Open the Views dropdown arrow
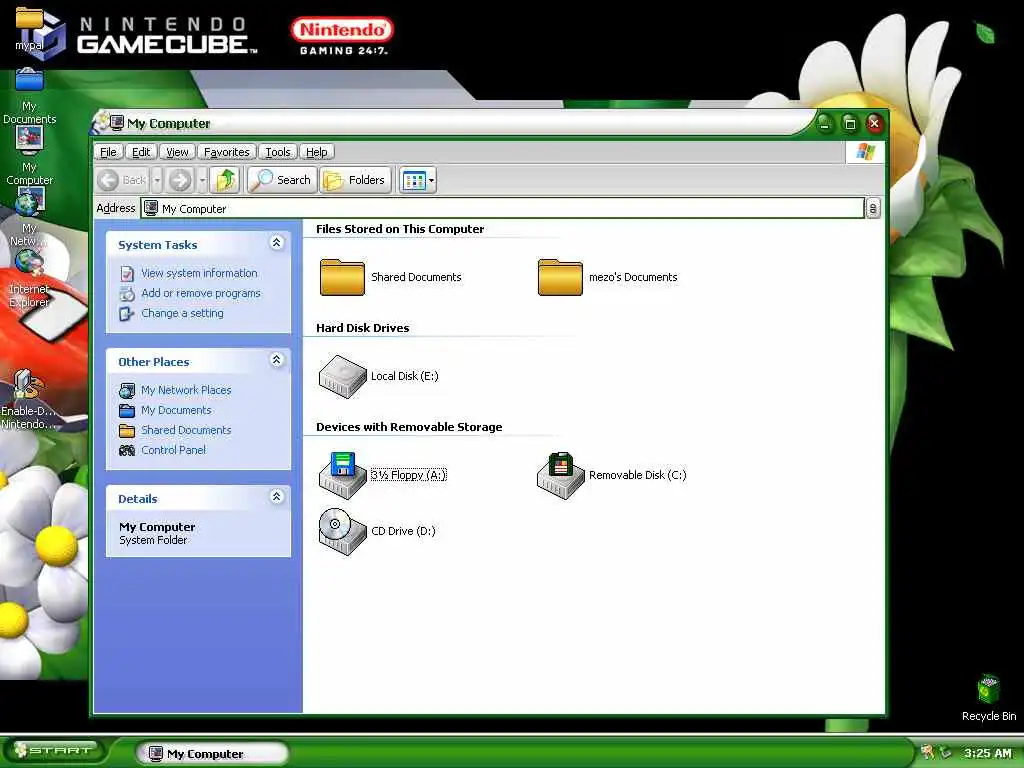This screenshot has height=768, width=1024. point(431,180)
